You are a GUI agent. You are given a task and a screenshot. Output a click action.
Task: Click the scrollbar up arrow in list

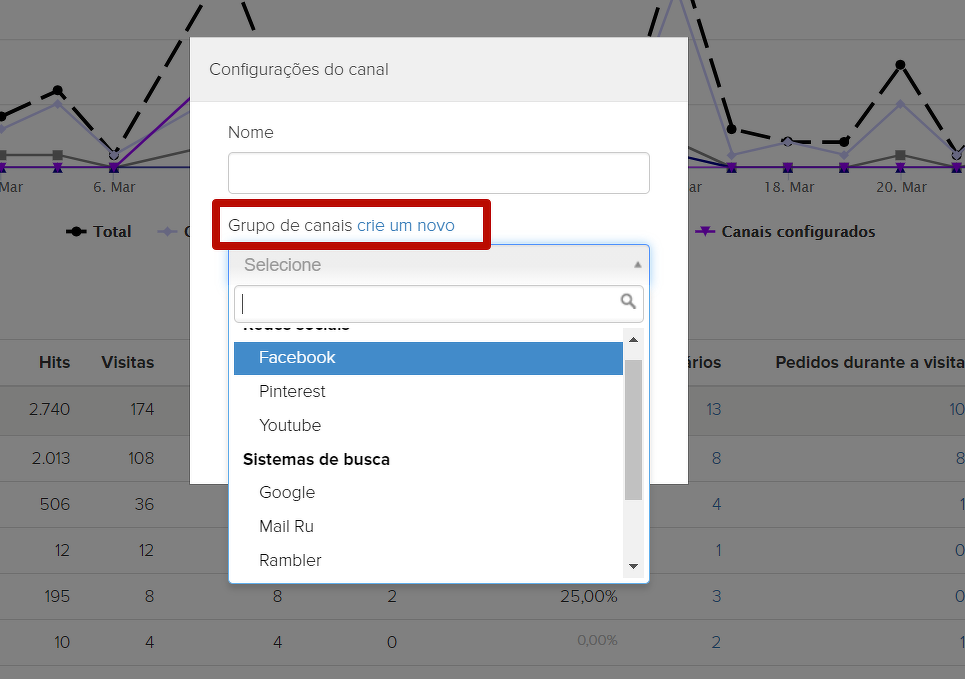[632, 340]
